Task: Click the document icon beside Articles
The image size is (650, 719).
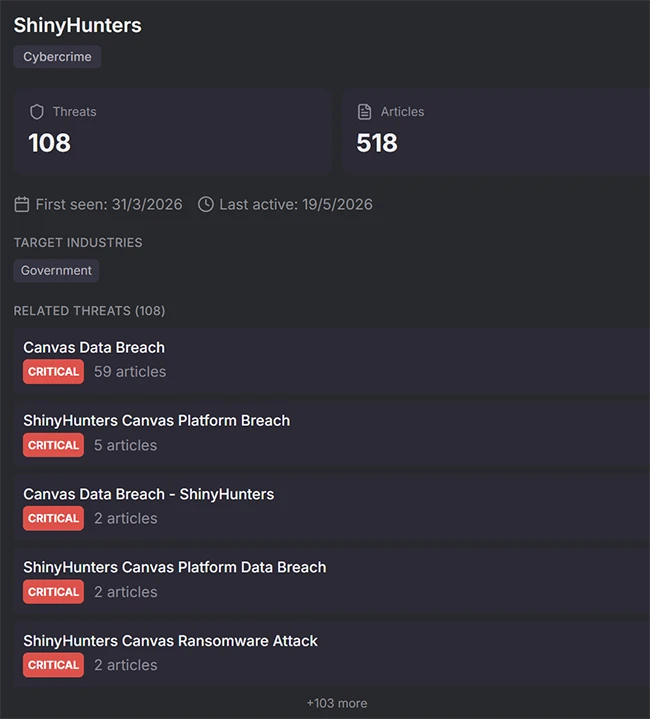Action: click(x=364, y=112)
